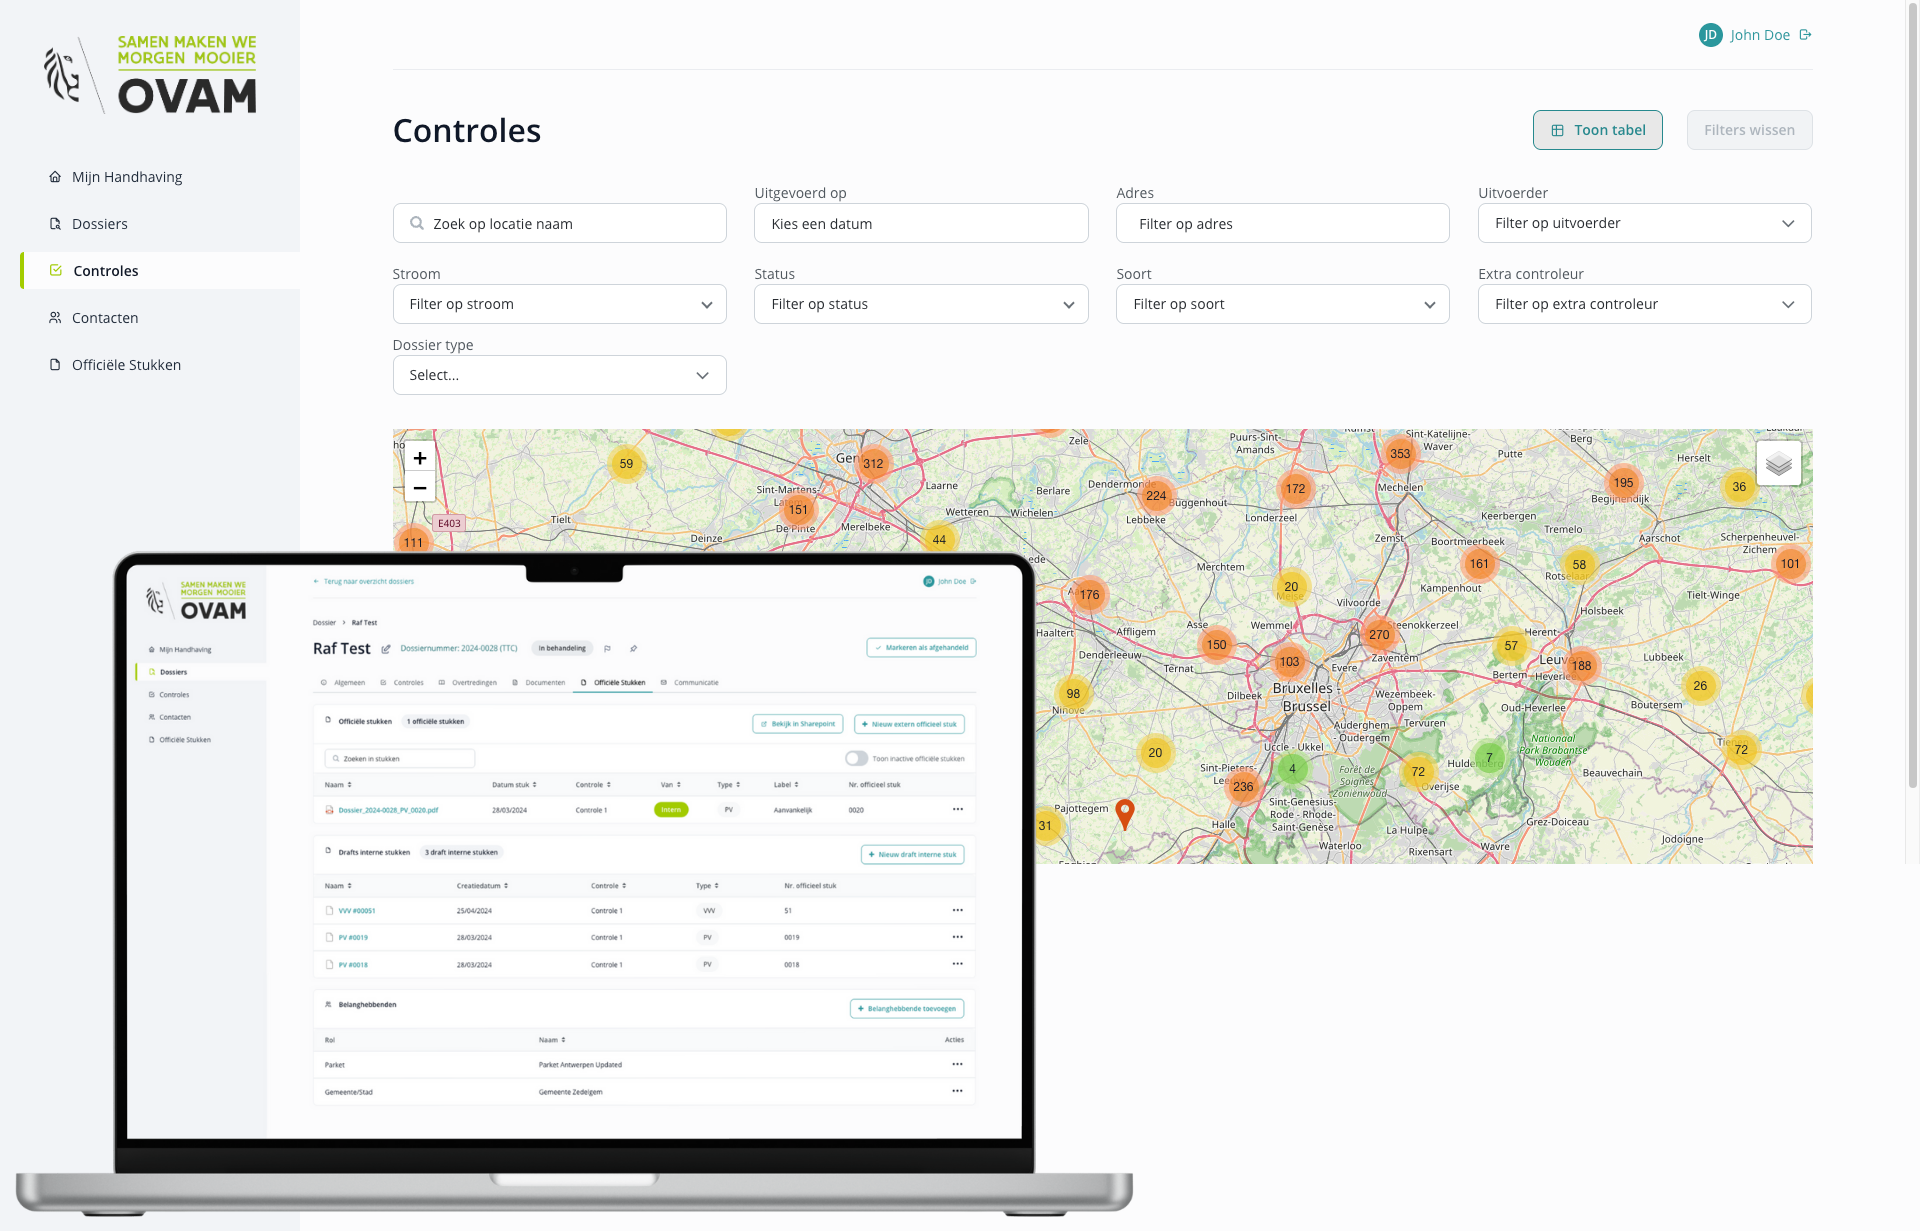1920x1231 pixels.
Task: Click the logout icon next to John Doe
Action: point(1805,35)
